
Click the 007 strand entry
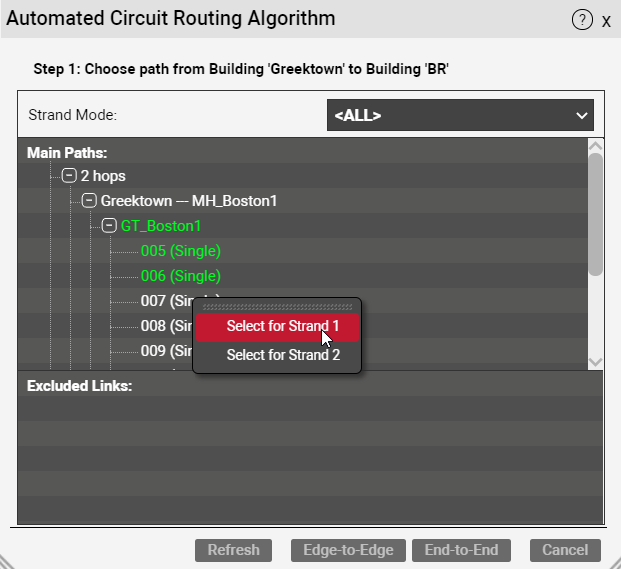pos(165,301)
